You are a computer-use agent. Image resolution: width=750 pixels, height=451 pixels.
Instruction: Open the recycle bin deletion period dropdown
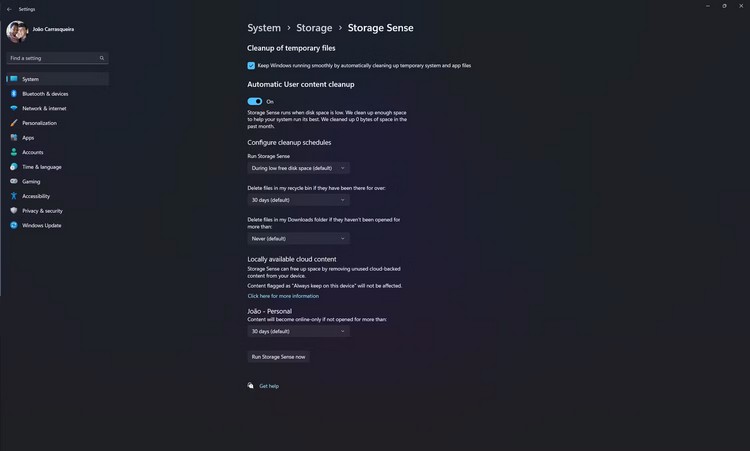[298, 200]
